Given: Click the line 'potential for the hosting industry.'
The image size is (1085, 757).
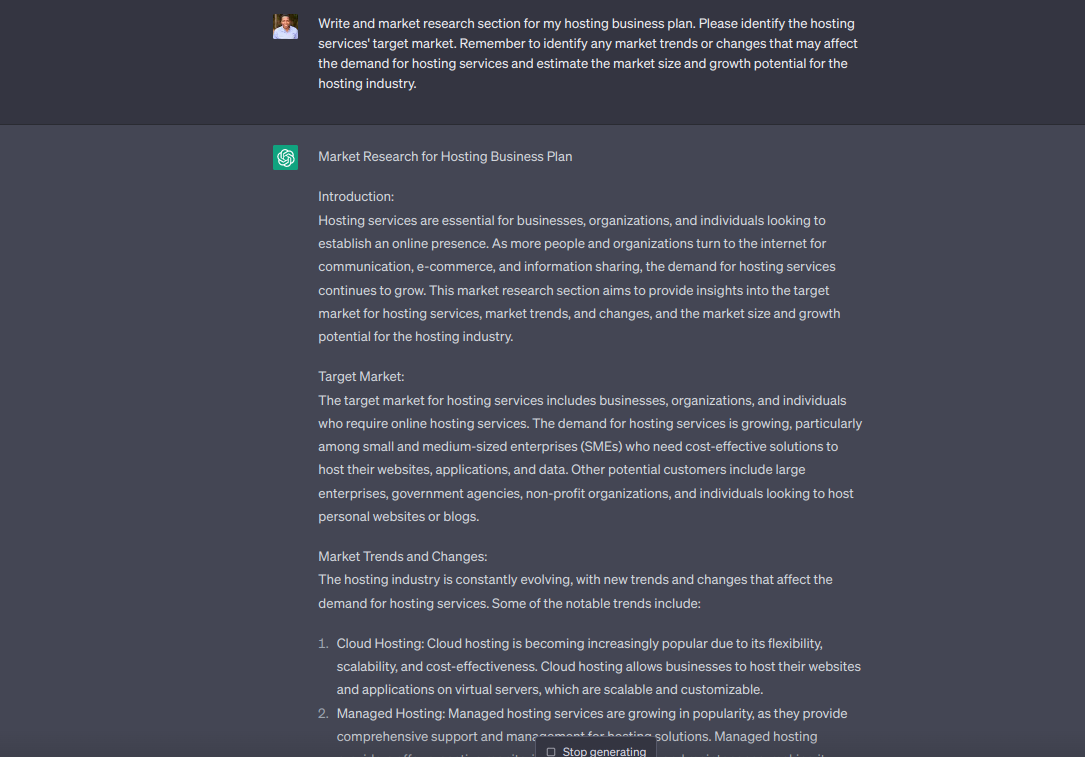Looking at the screenshot, I should (416, 337).
